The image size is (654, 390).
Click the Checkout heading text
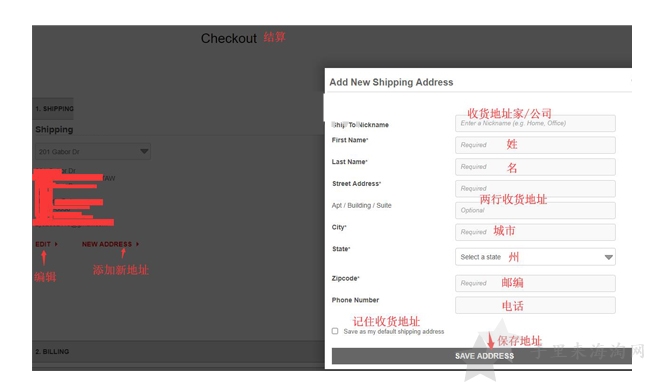[x=229, y=38]
